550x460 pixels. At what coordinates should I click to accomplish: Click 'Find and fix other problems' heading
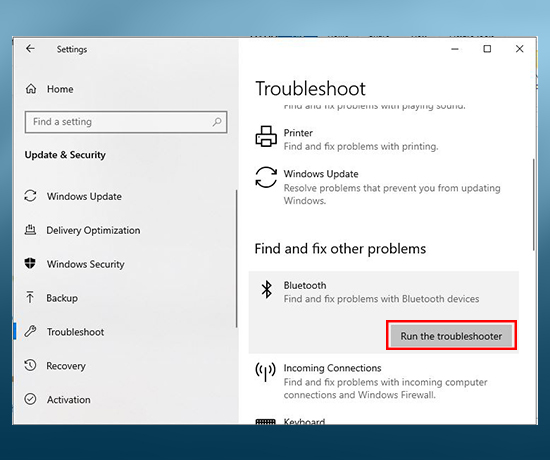pyautogui.click(x=340, y=249)
